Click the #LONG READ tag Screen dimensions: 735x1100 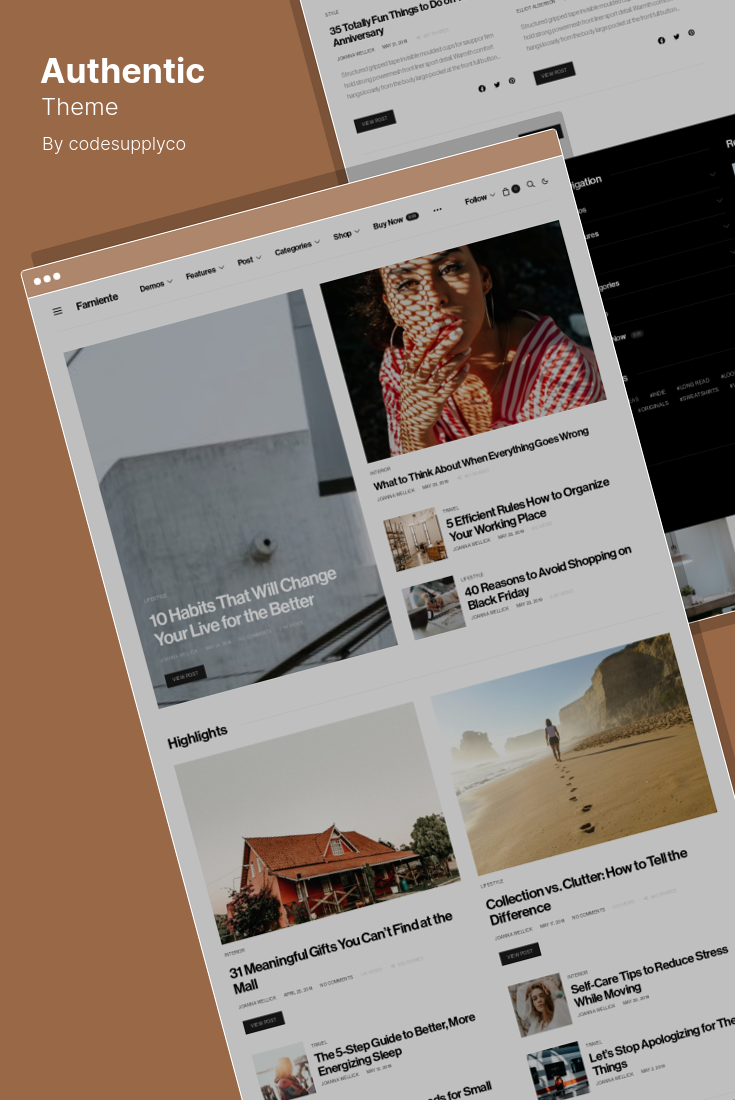click(693, 384)
